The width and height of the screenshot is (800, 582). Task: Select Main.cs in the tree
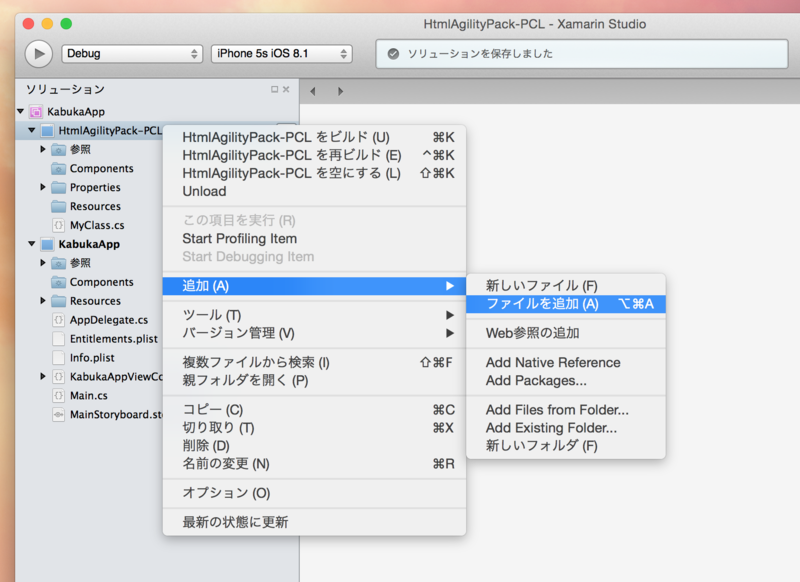click(x=89, y=395)
